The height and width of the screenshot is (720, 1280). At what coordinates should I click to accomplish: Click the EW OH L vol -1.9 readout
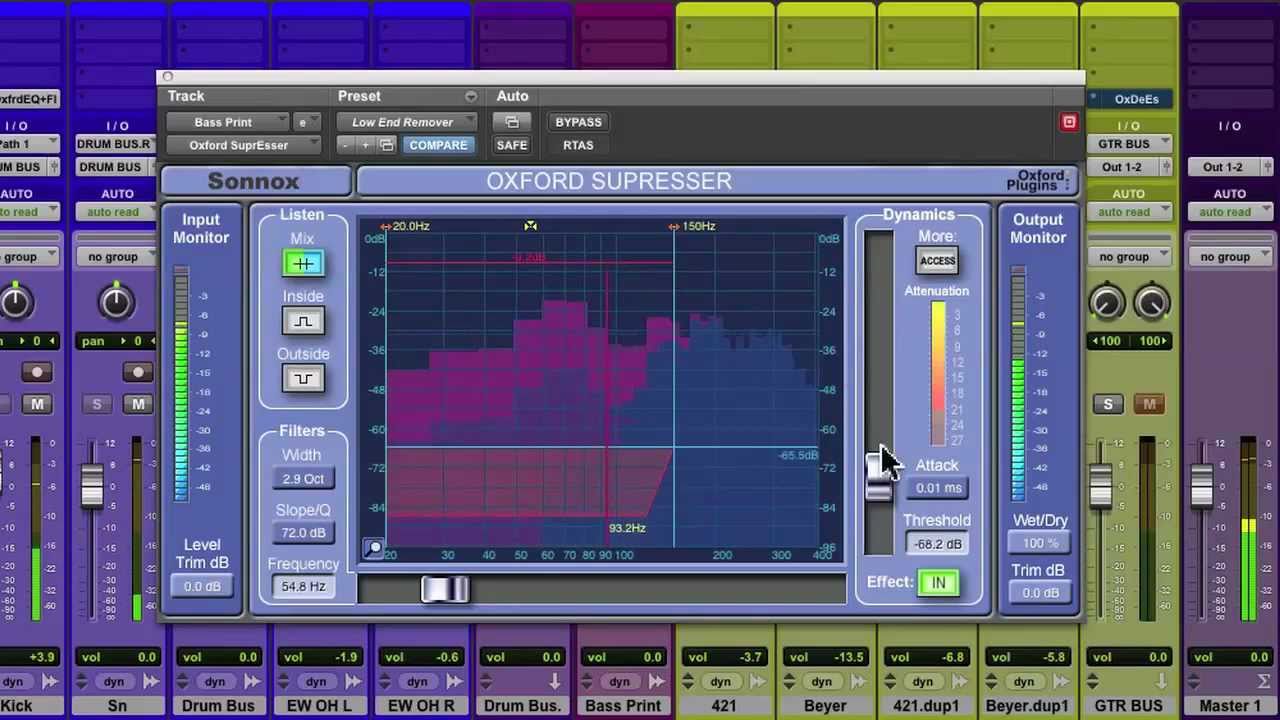320,657
